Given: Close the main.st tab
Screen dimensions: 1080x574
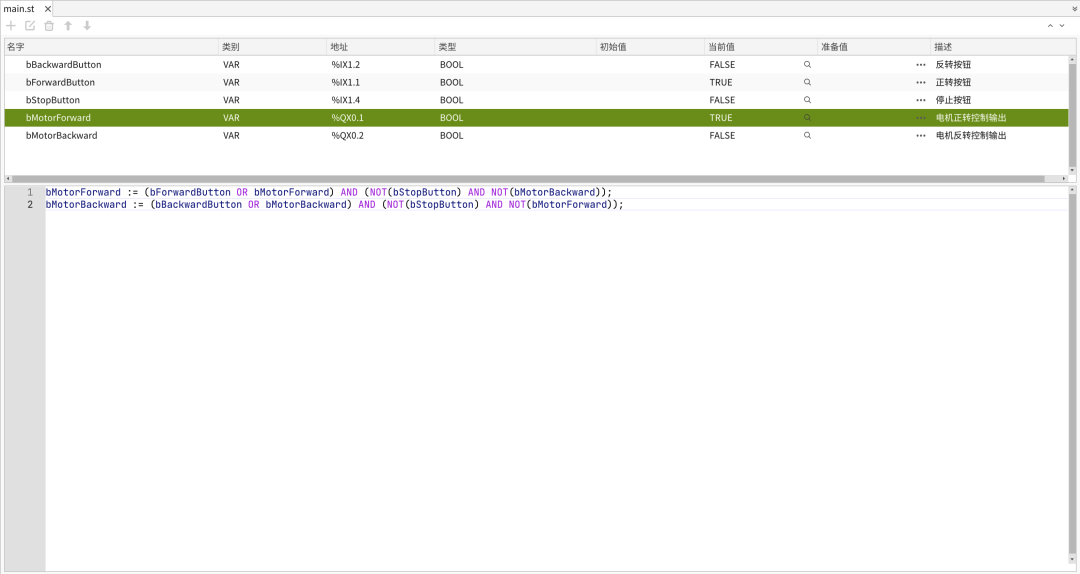Looking at the screenshot, I should [47, 9].
